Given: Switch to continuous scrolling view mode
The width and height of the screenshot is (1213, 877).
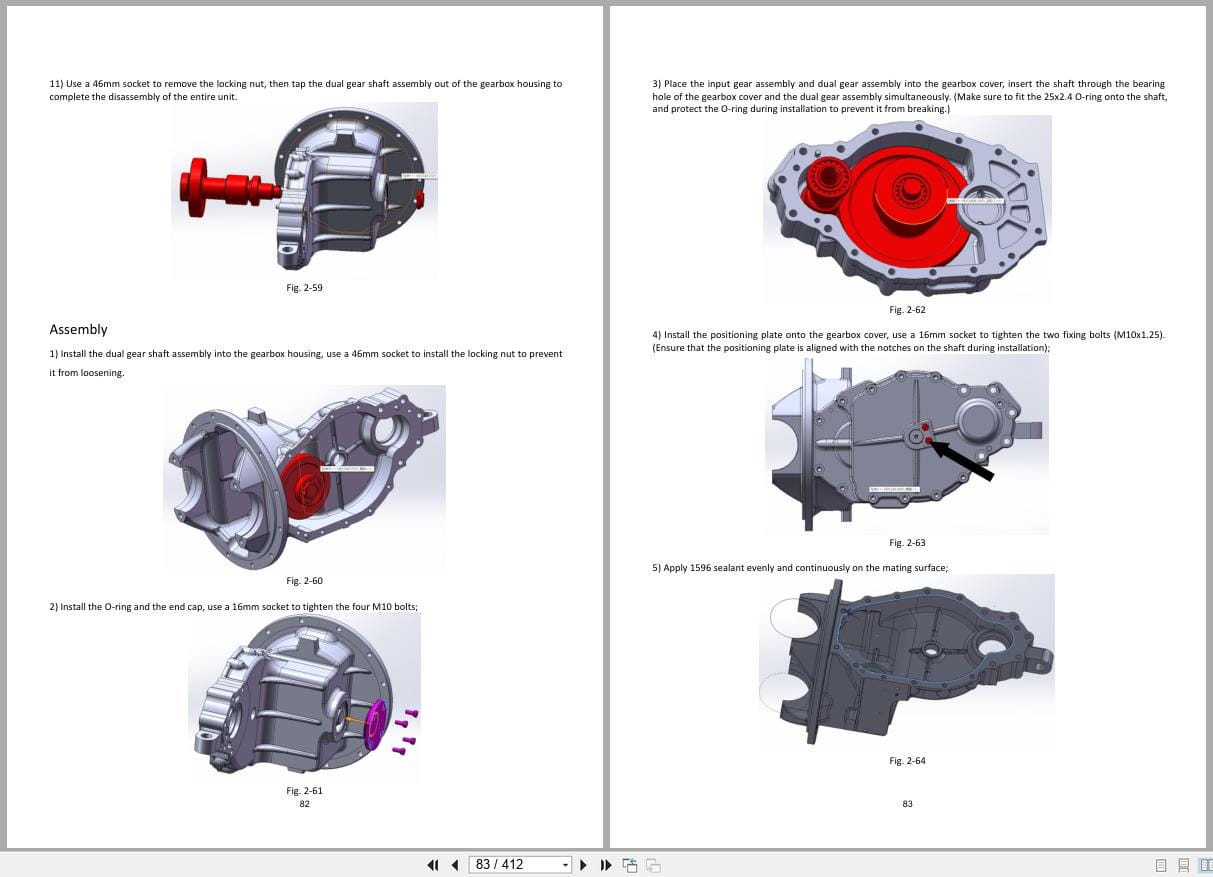Looking at the screenshot, I should click(1185, 864).
